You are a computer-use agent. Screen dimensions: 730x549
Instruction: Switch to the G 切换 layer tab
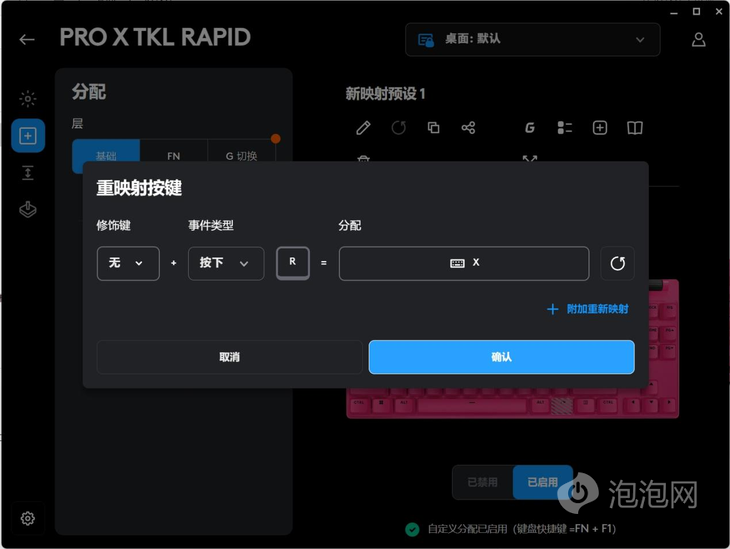tap(242, 156)
